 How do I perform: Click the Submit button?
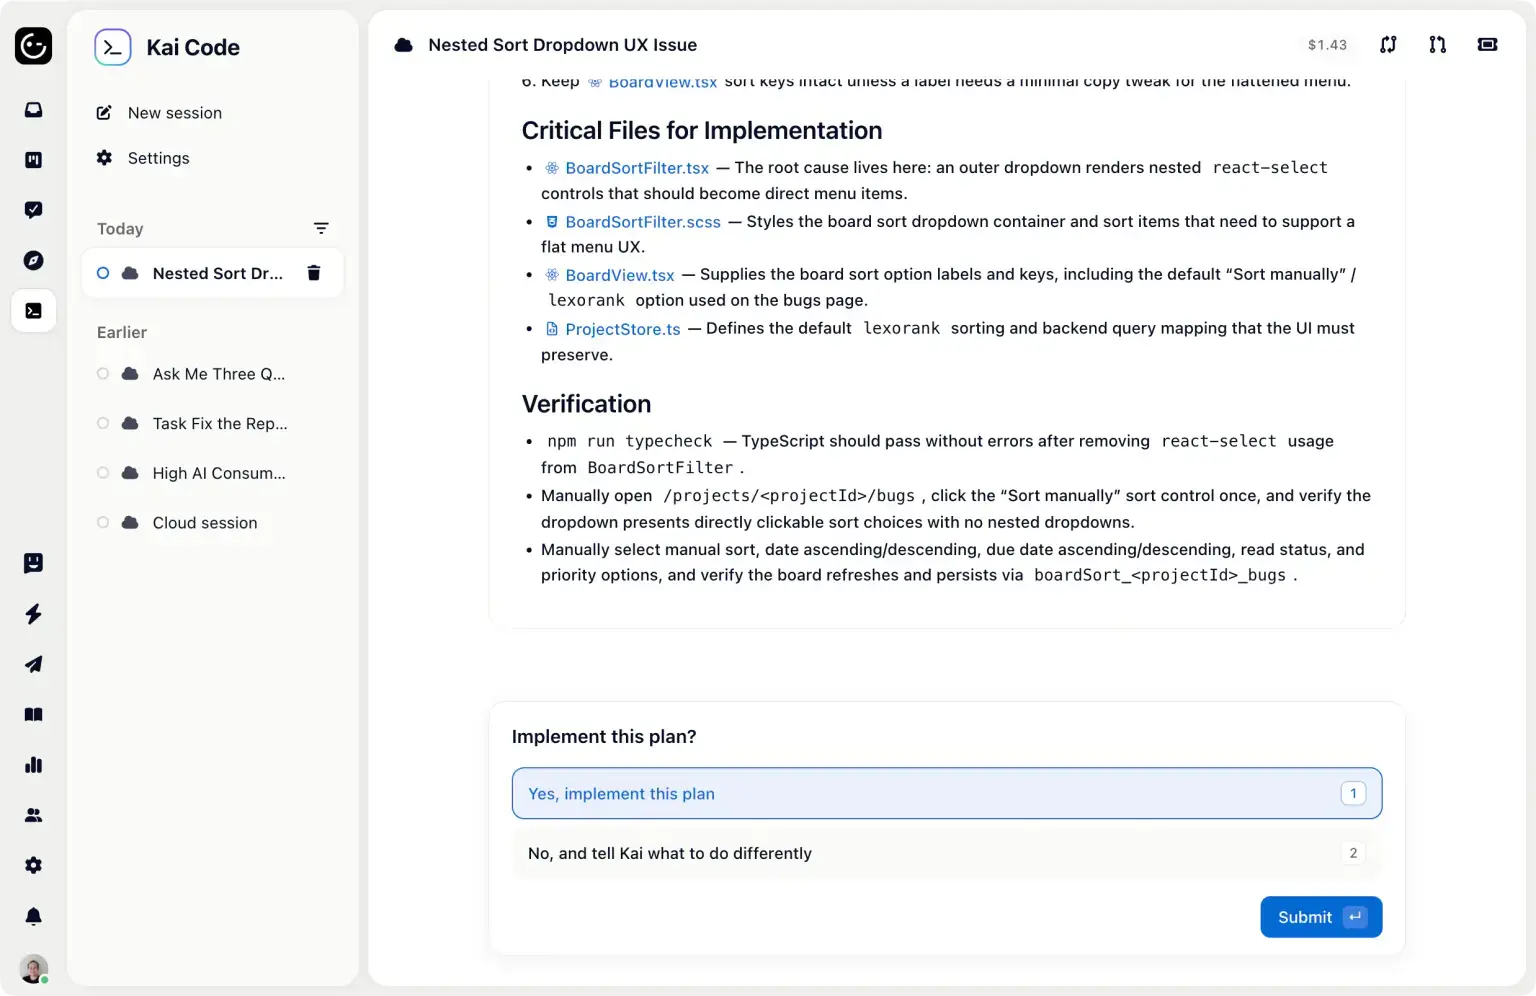[x=1321, y=917]
